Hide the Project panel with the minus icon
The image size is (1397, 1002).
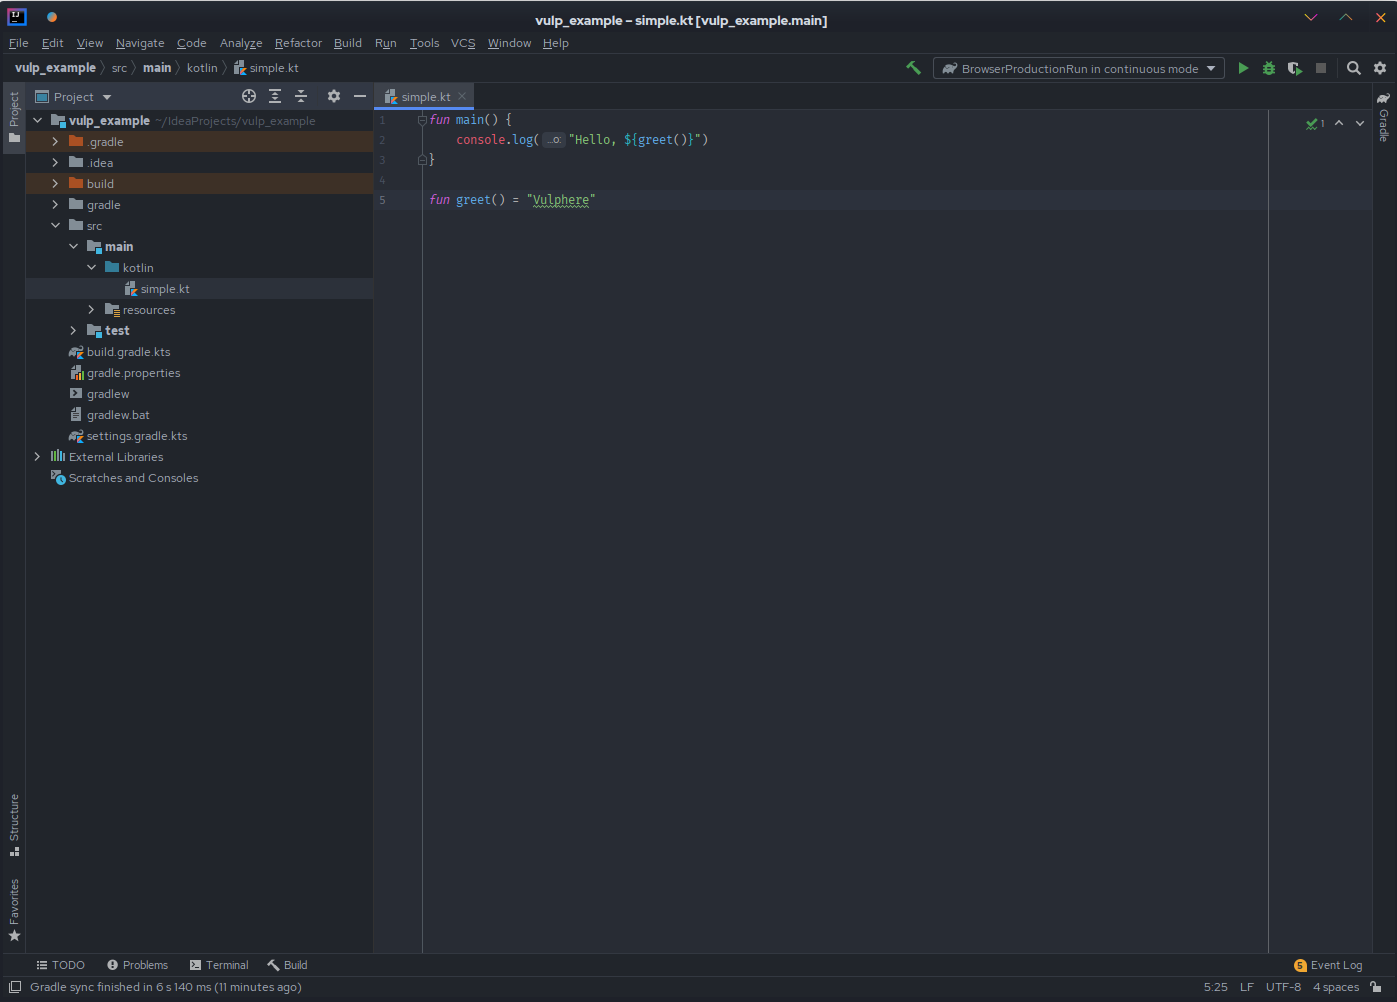coord(360,96)
